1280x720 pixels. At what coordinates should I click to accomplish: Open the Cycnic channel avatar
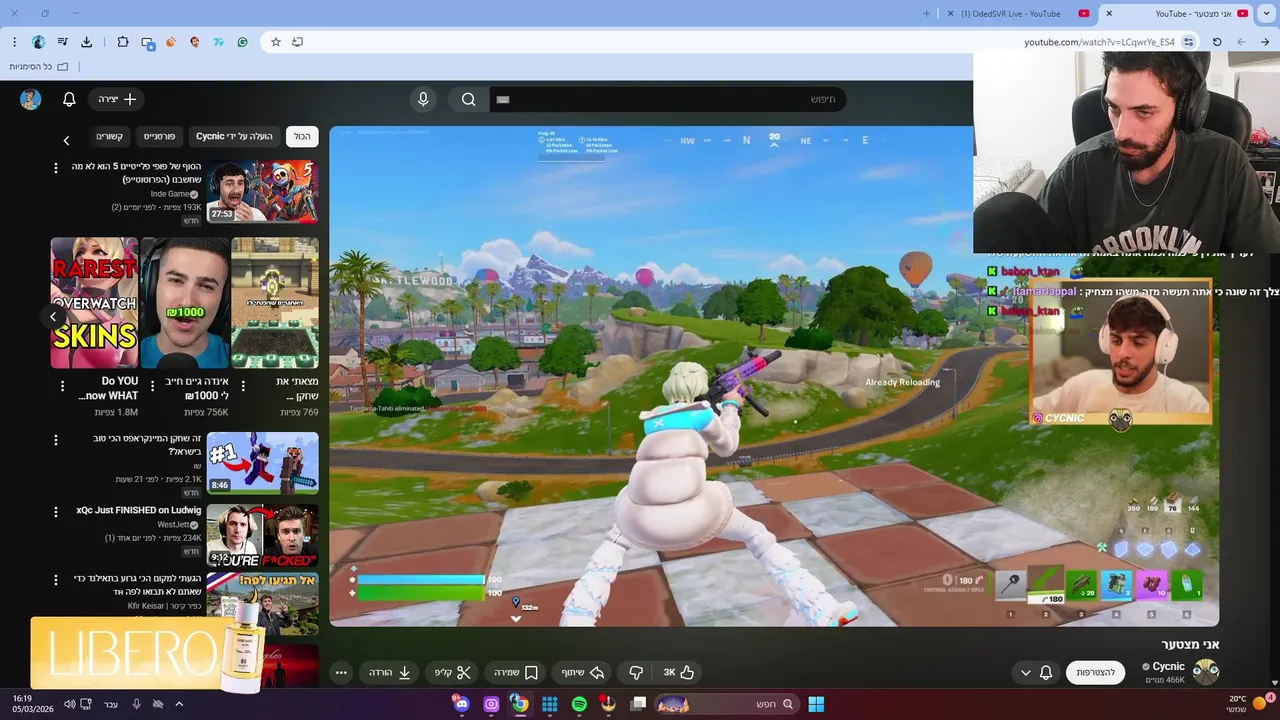coord(1206,671)
